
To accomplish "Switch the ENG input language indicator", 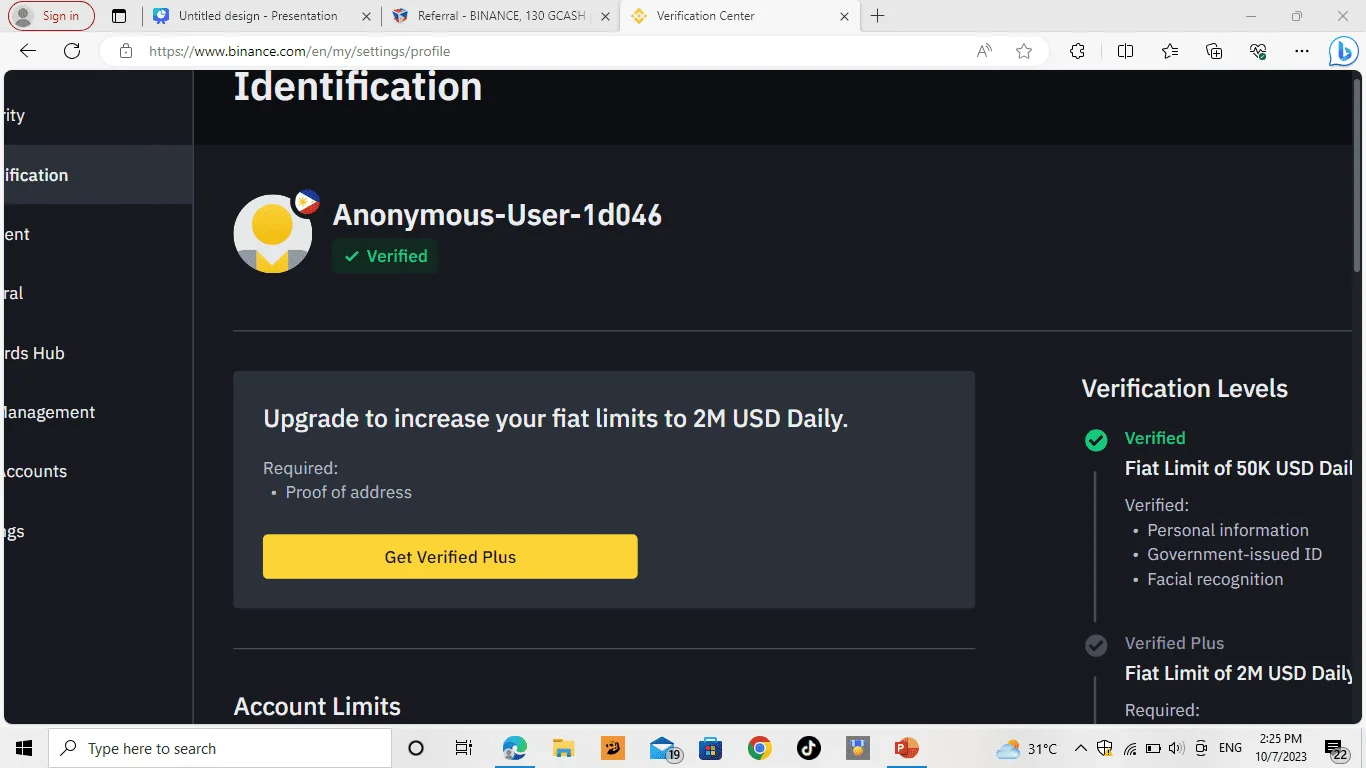I will pyautogui.click(x=1230, y=748).
